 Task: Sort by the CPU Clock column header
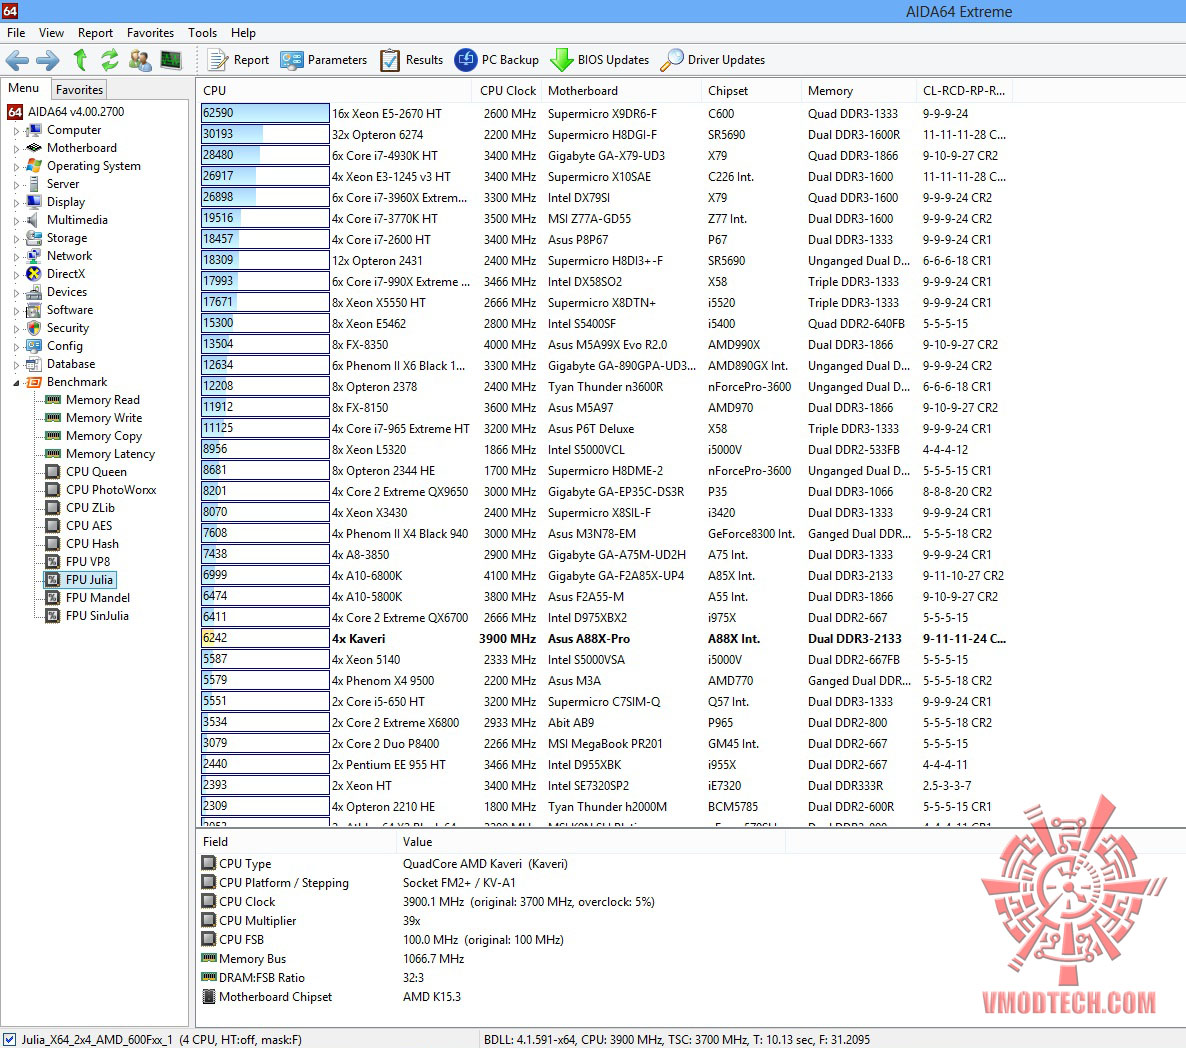point(507,91)
